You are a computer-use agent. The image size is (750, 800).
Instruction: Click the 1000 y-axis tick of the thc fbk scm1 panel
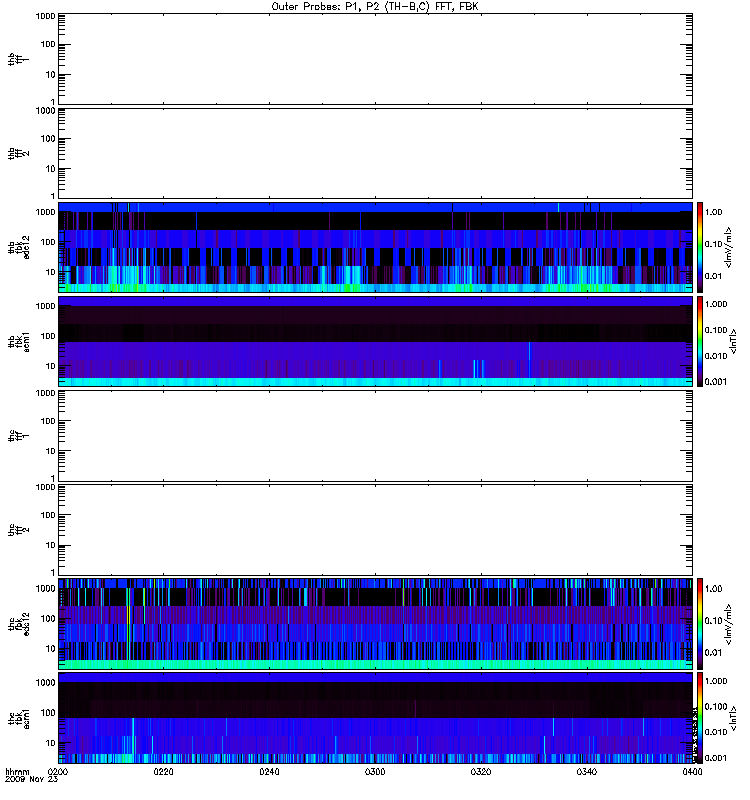pyautogui.click(x=45, y=683)
